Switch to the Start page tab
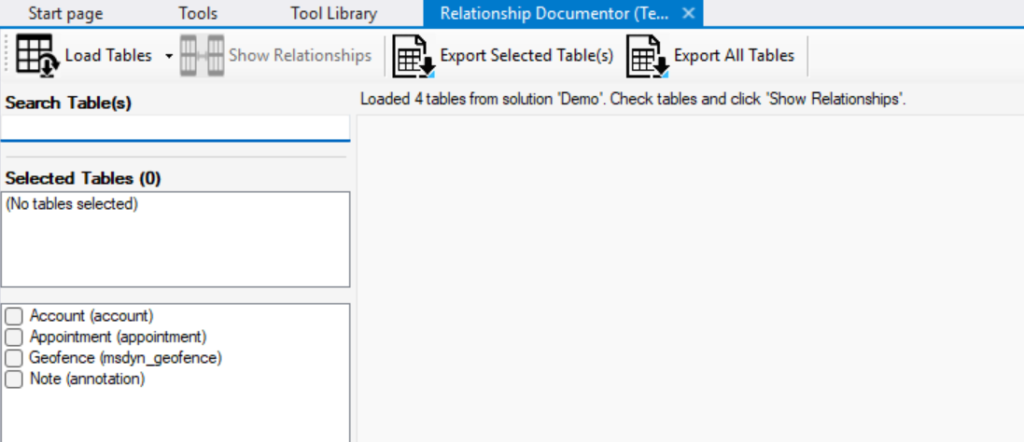 tap(65, 13)
